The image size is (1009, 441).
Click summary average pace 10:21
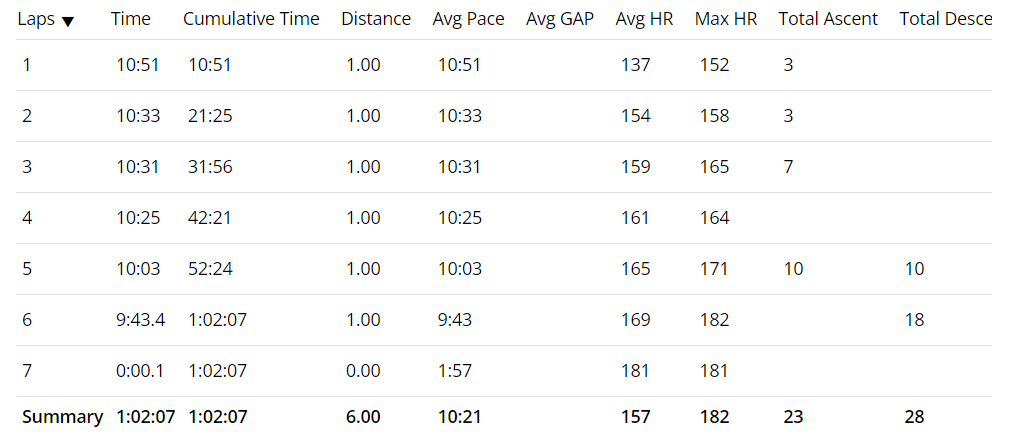tap(460, 417)
